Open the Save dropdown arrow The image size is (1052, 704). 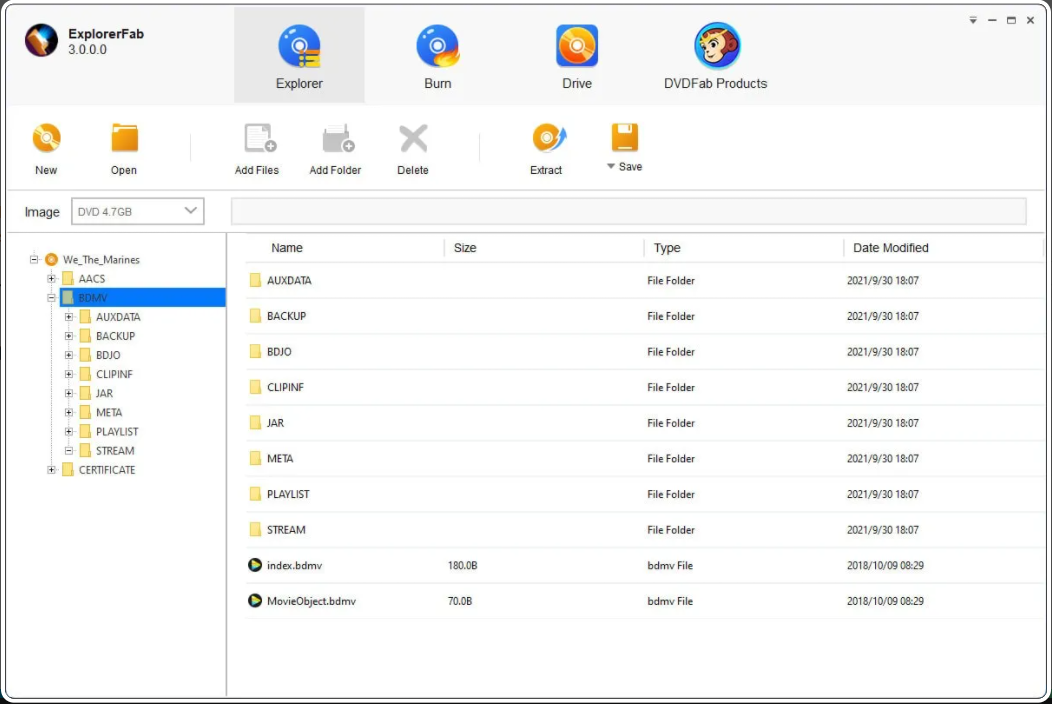click(x=611, y=166)
